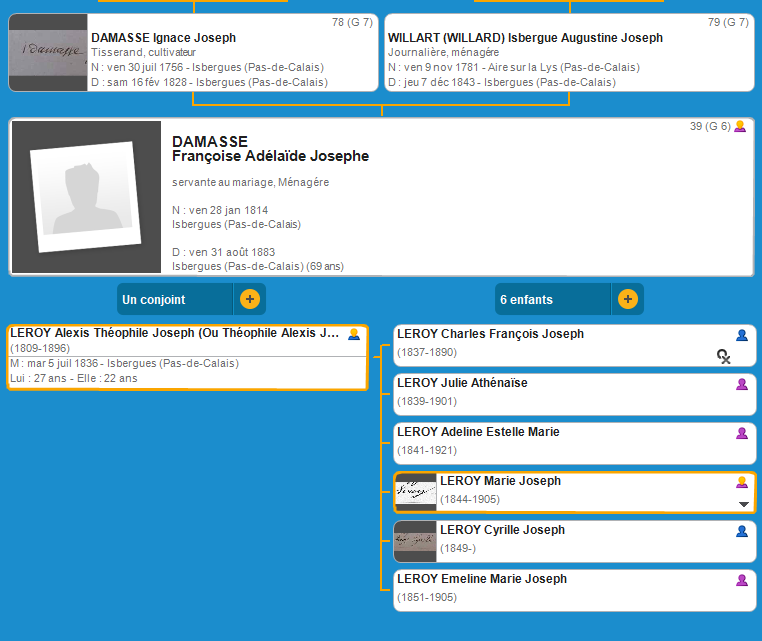The width and height of the screenshot is (762, 641).
Task: Click the purple person icon for Adeline Estelle Marie
Action: click(742, 433)
